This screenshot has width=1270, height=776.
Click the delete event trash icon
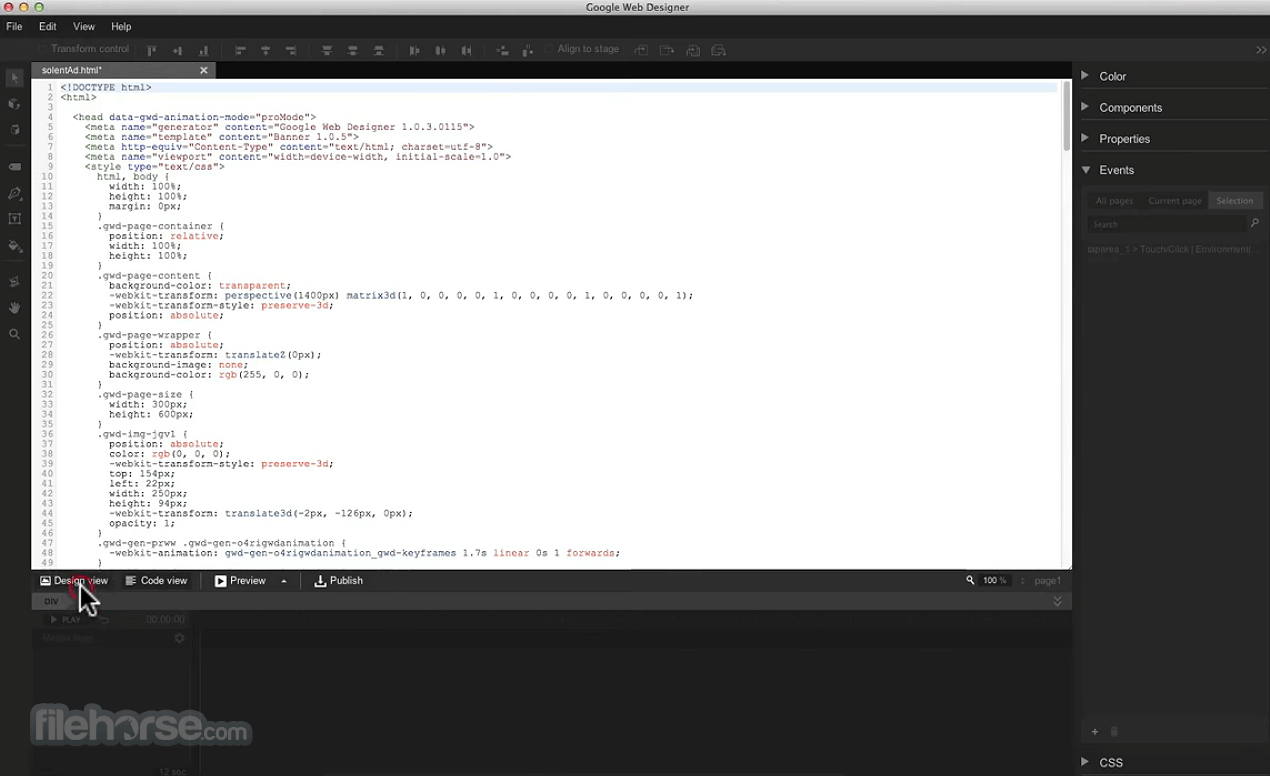pos(1114,732)
